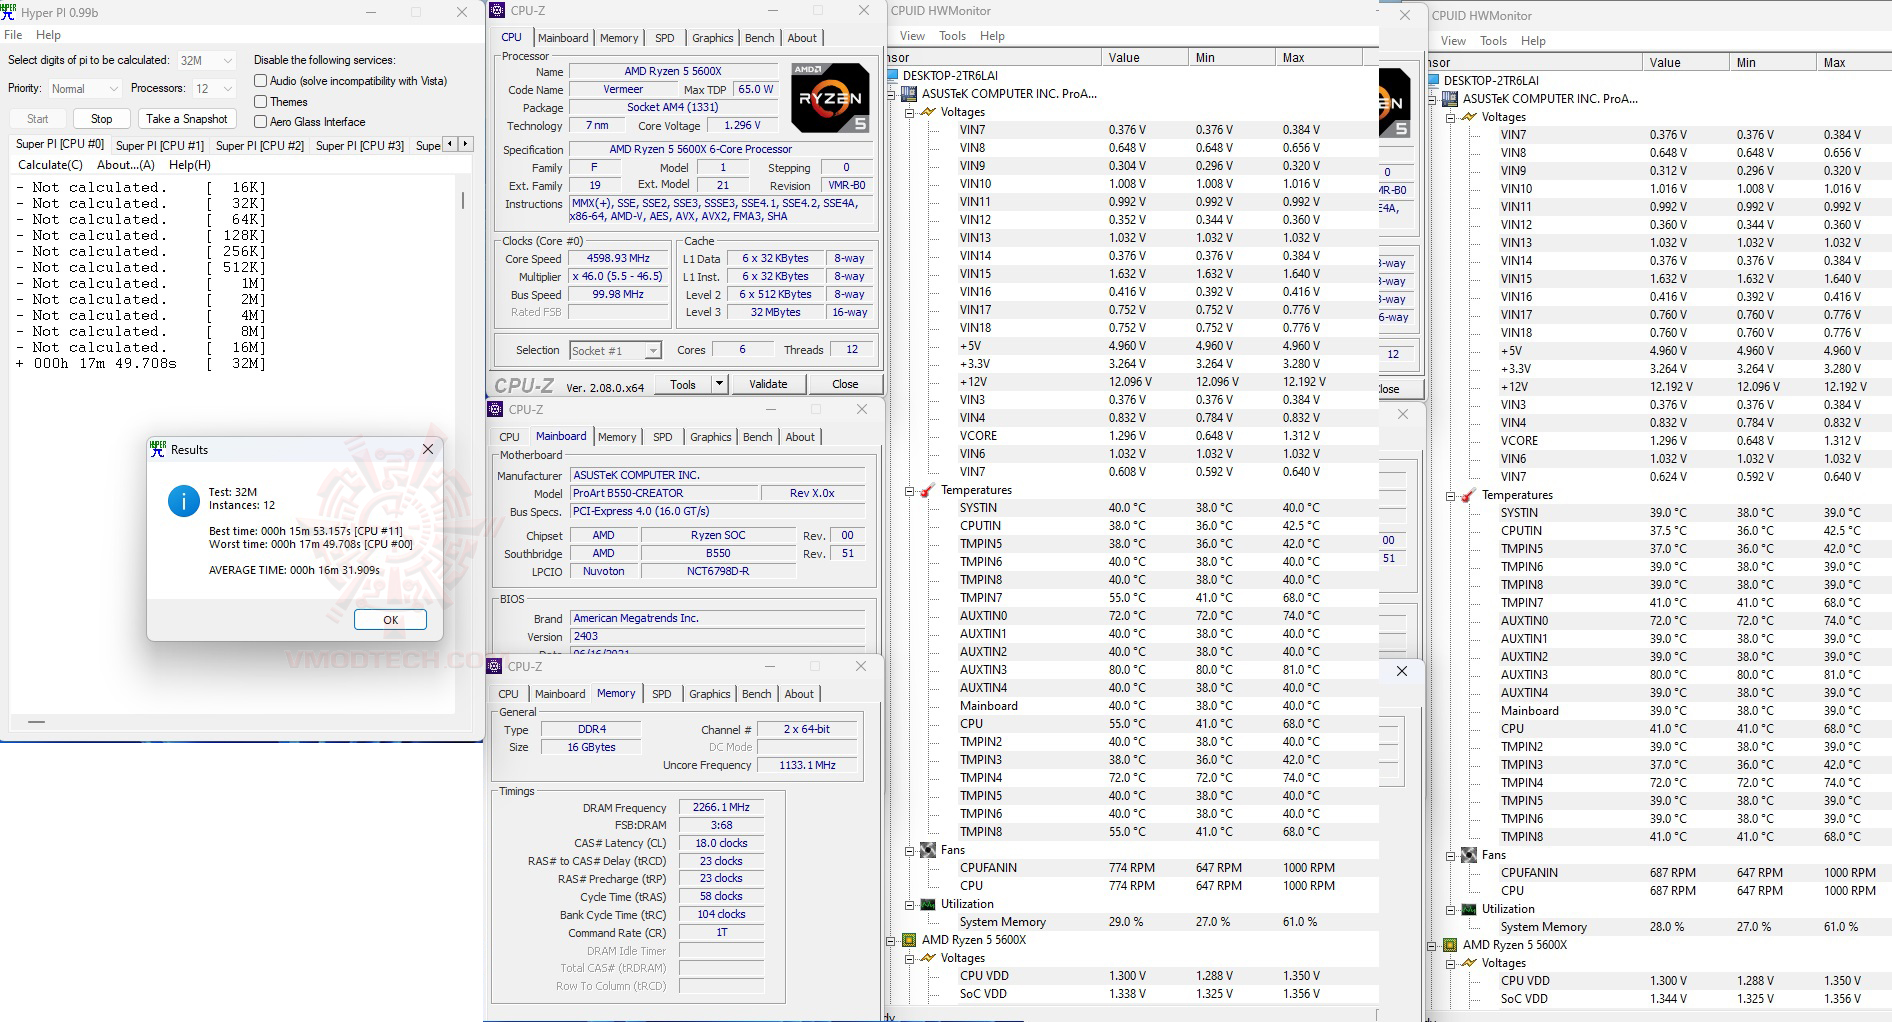Open Tools menu in left HWMonitor
The image size is (1892, 1022).
(953, 36)
